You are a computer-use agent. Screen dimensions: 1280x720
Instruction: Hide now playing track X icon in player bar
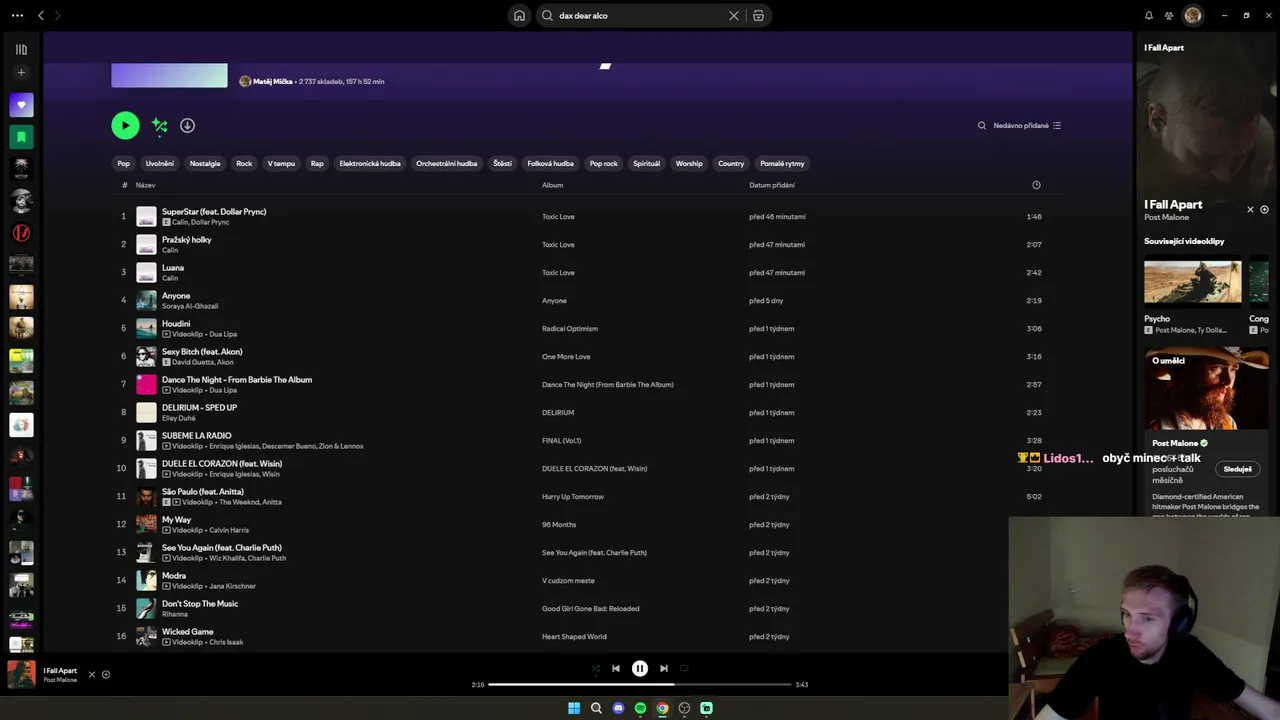click(92, 674)
